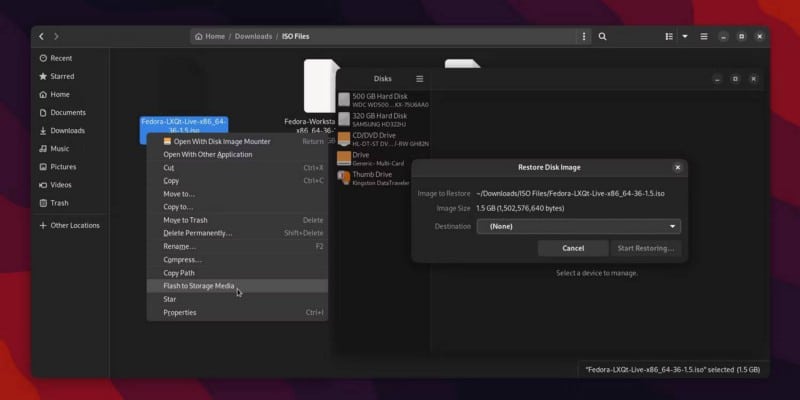800x400 pixels.
Task: Select the 320 GB Hard Disk in Disks
Action: point(383,119)
